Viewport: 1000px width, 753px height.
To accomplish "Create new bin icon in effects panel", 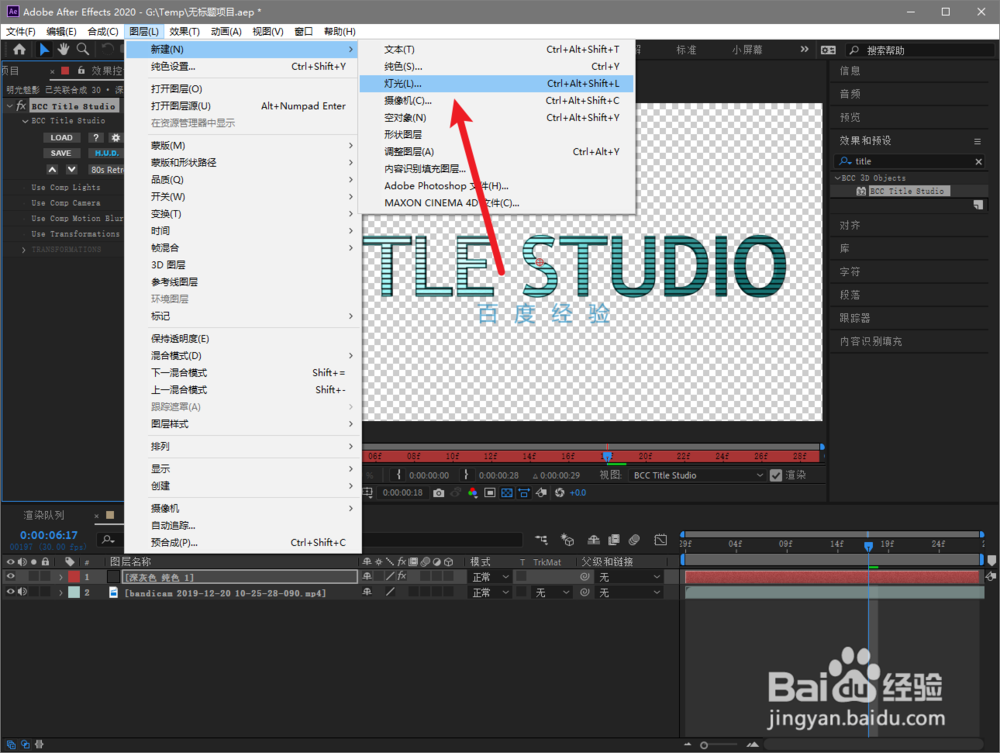I will [x=978, y=205].
